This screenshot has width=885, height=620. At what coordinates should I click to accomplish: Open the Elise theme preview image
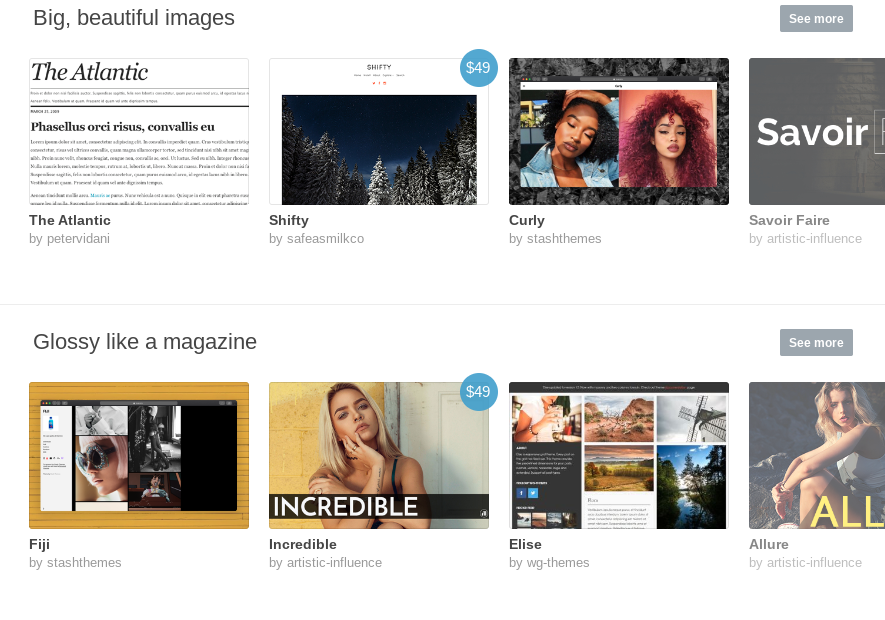619,456
